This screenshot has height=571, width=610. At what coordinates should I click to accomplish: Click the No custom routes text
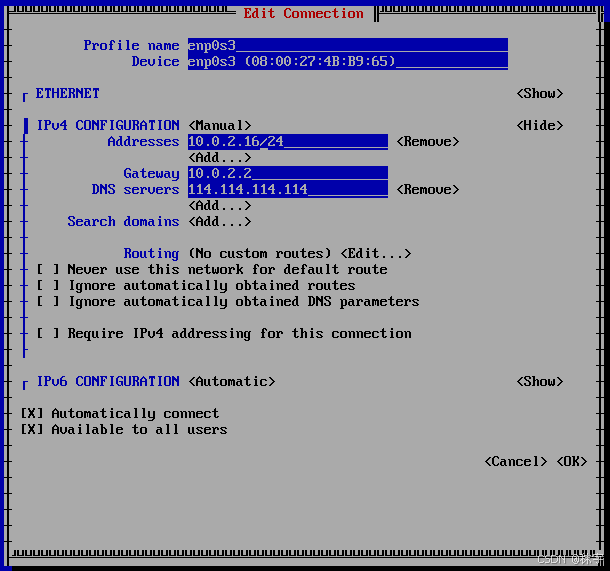(260, 254)
